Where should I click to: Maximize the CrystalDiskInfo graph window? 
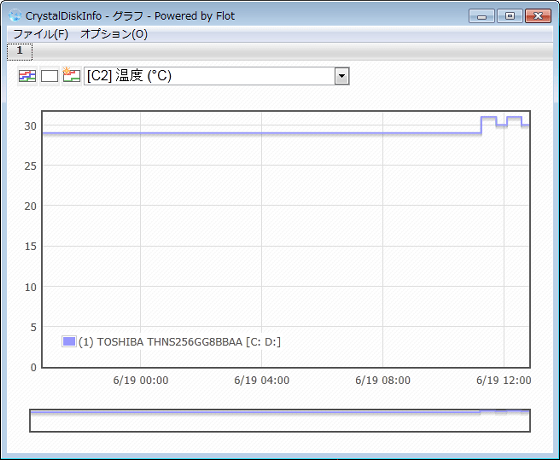click(510, 16)
